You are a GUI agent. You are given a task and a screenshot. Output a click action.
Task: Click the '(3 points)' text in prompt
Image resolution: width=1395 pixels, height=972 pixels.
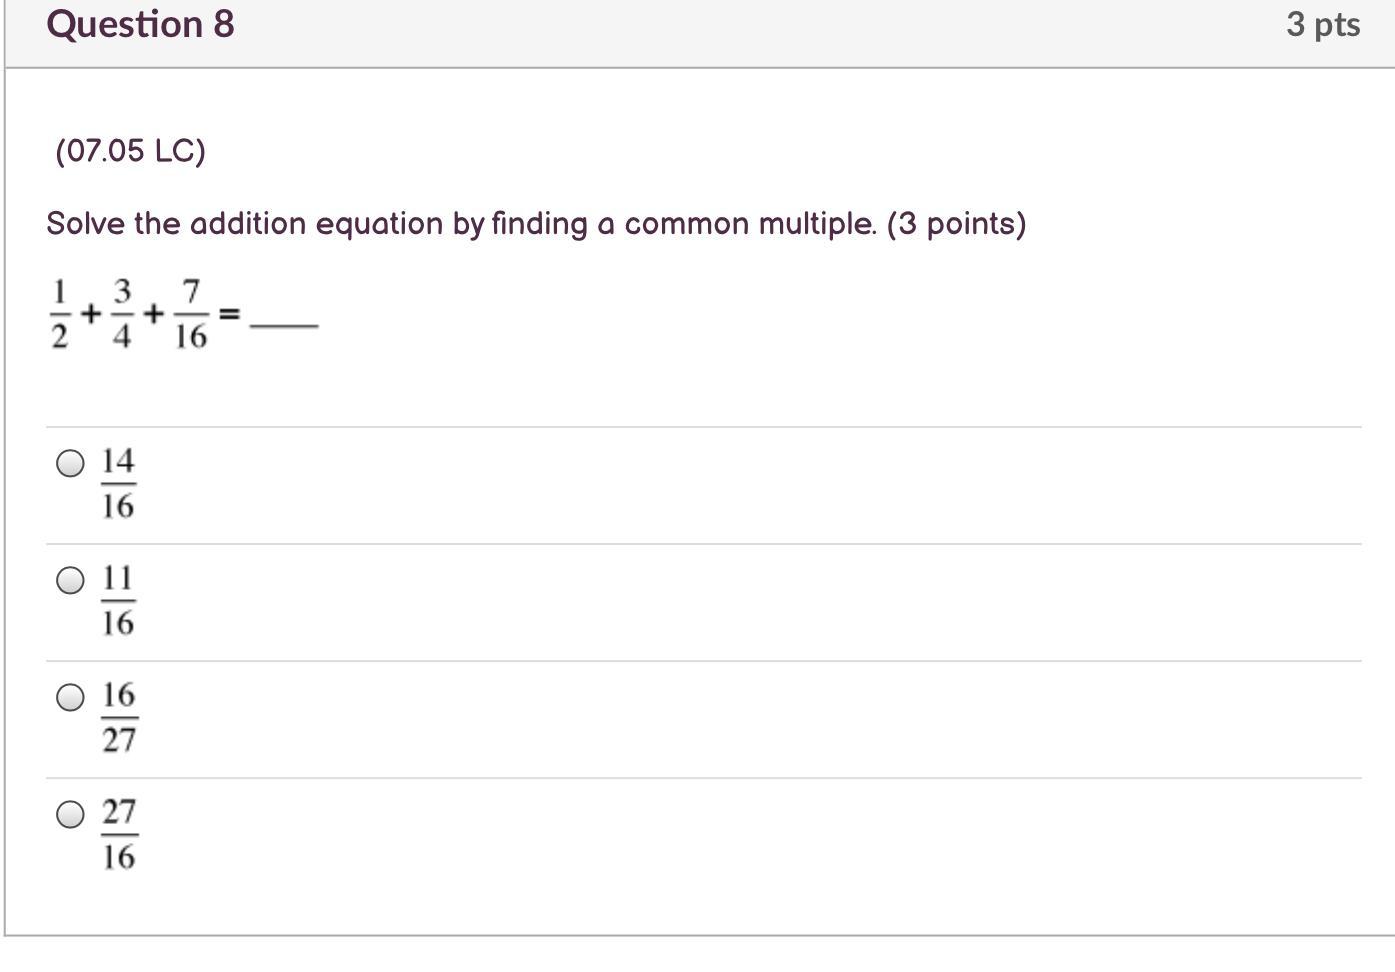[x=956, y=223]
